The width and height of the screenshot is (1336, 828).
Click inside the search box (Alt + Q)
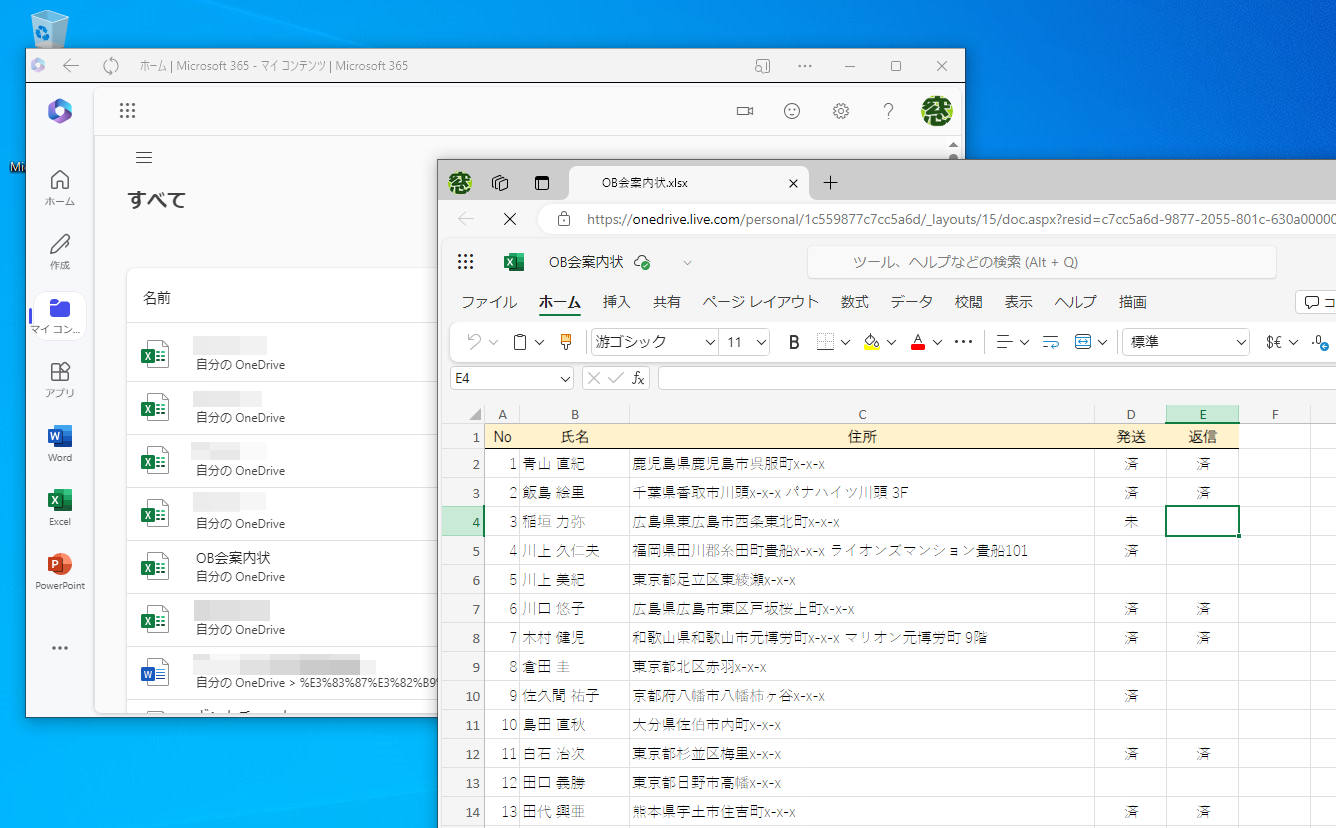[1040, 261]
